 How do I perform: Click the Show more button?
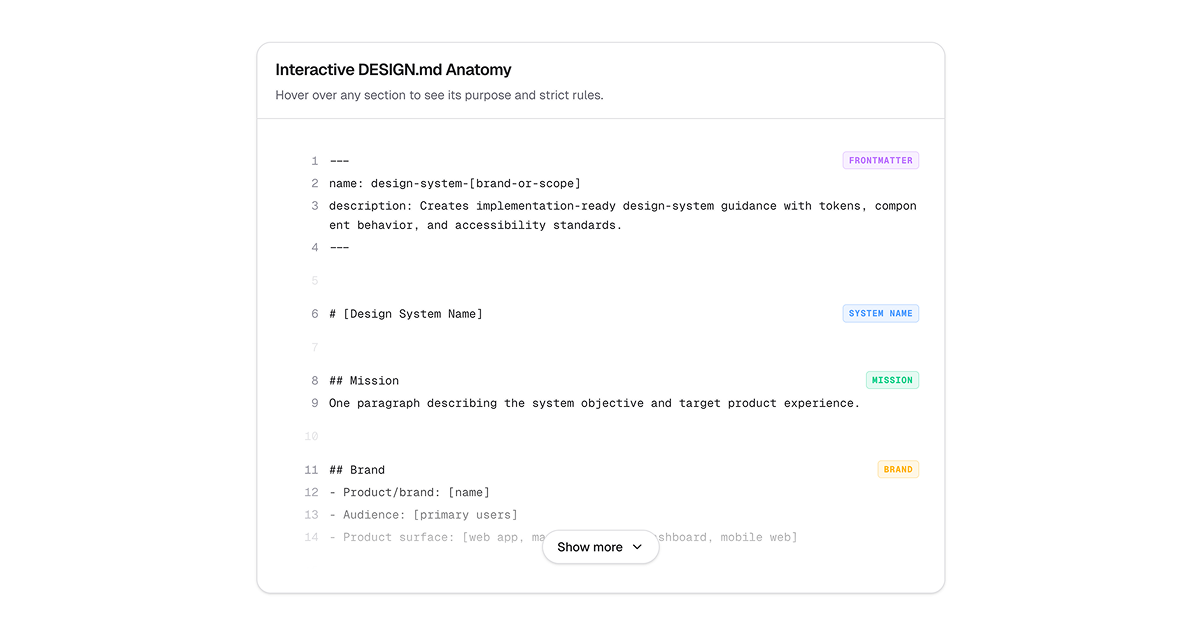coord(590,547)
